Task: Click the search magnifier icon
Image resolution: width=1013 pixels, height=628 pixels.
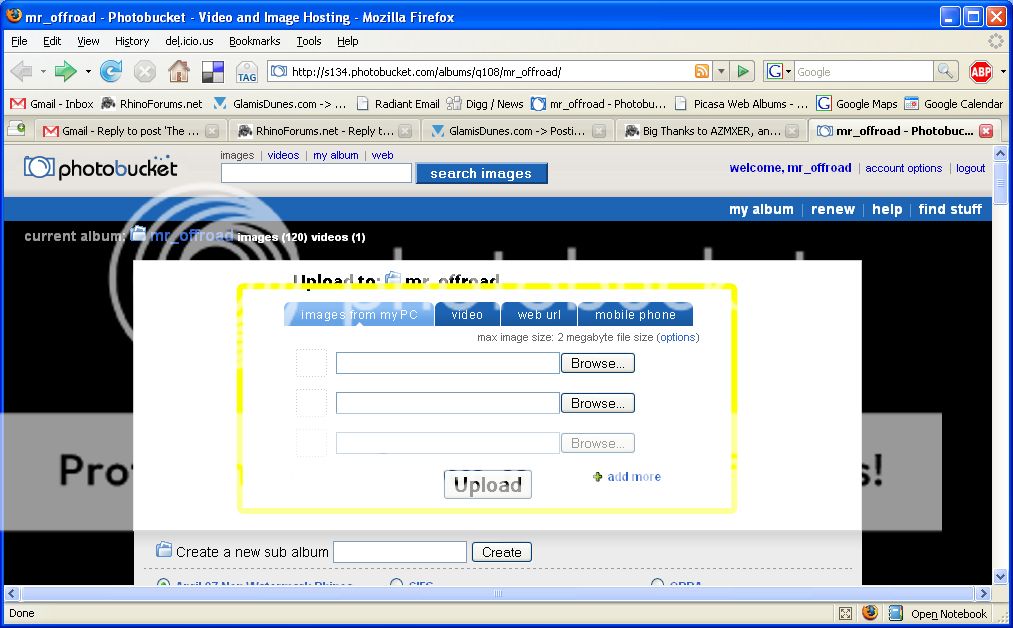Action: tap(945, 71)
